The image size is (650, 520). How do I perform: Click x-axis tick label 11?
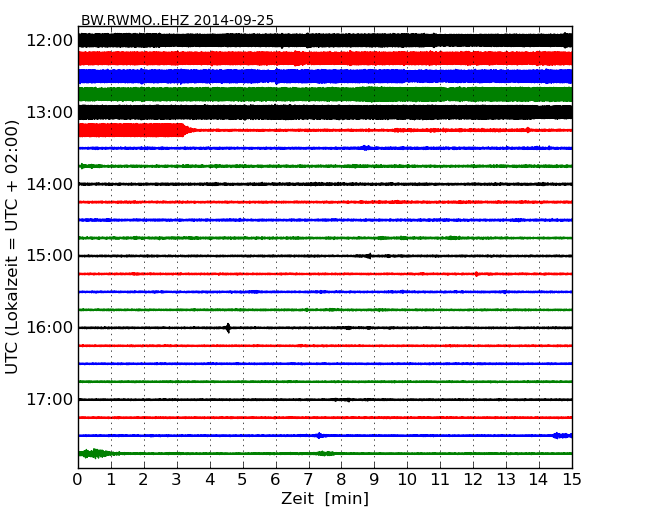[440, 480]
